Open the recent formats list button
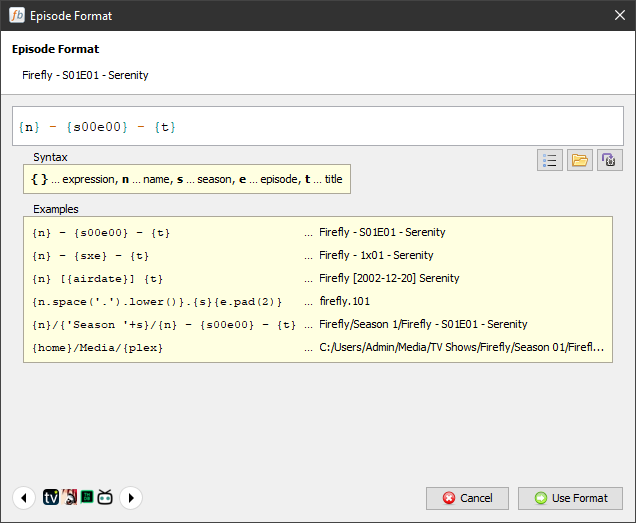This screenshot has height=523, width=636. click(x=549, y=160)
